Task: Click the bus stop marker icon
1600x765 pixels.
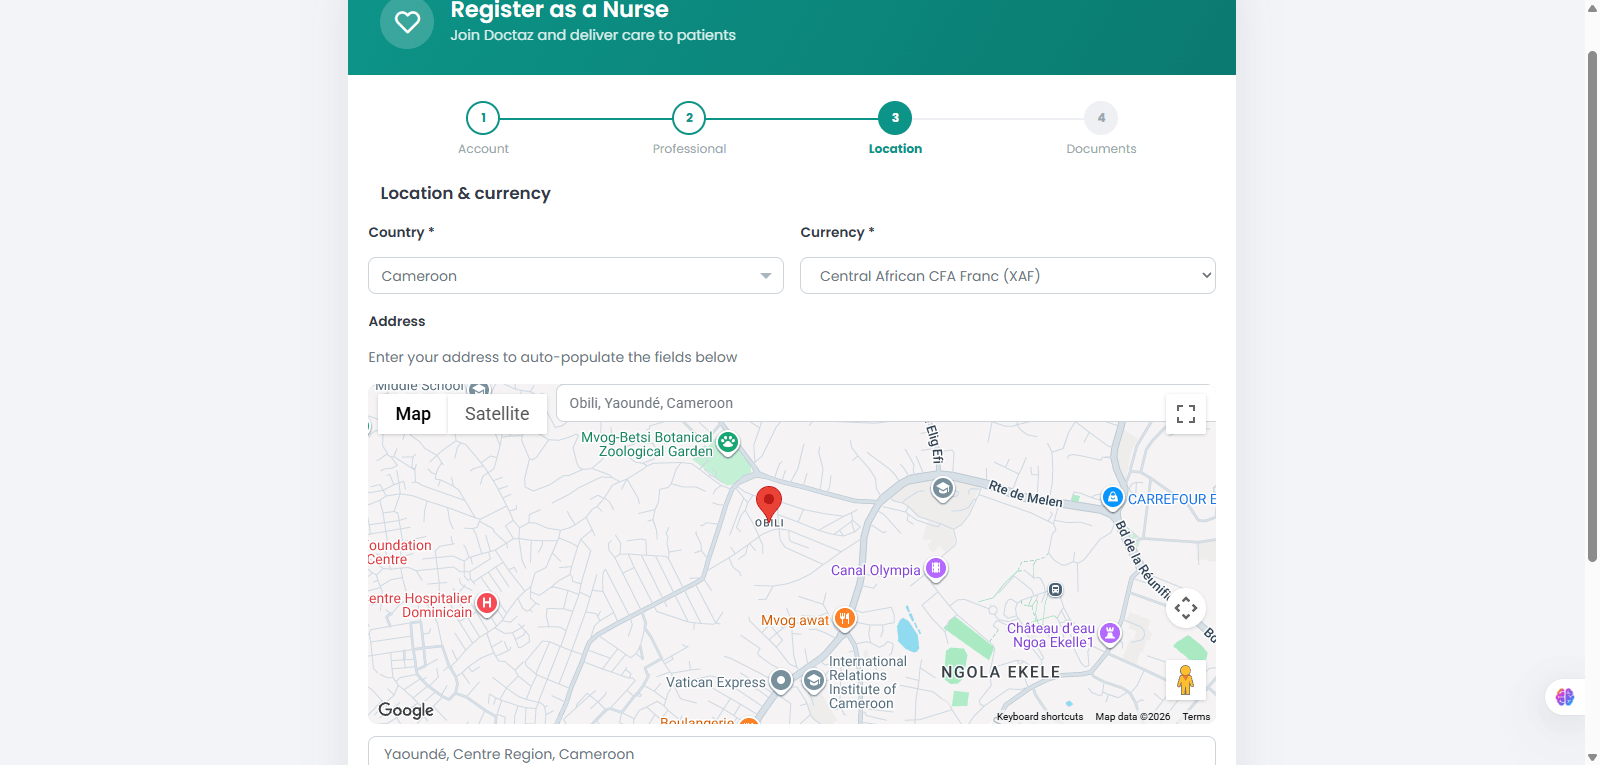Action: click(1055, 590)
